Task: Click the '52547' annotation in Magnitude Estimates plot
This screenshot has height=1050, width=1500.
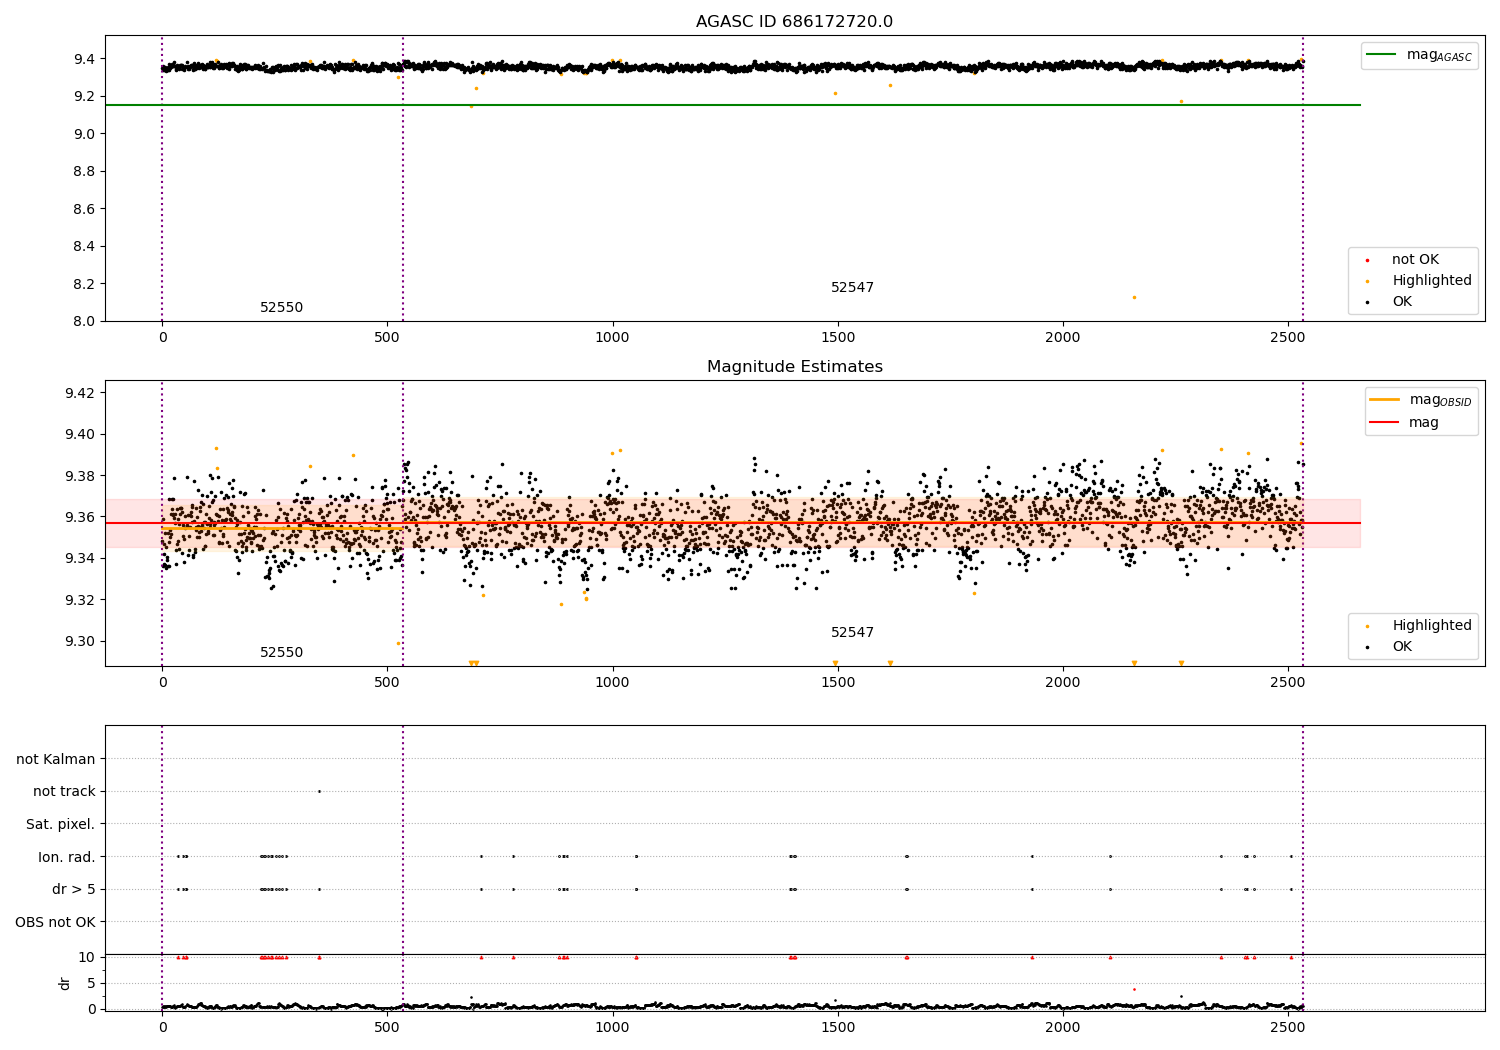Action: click(x=852, y=633)
